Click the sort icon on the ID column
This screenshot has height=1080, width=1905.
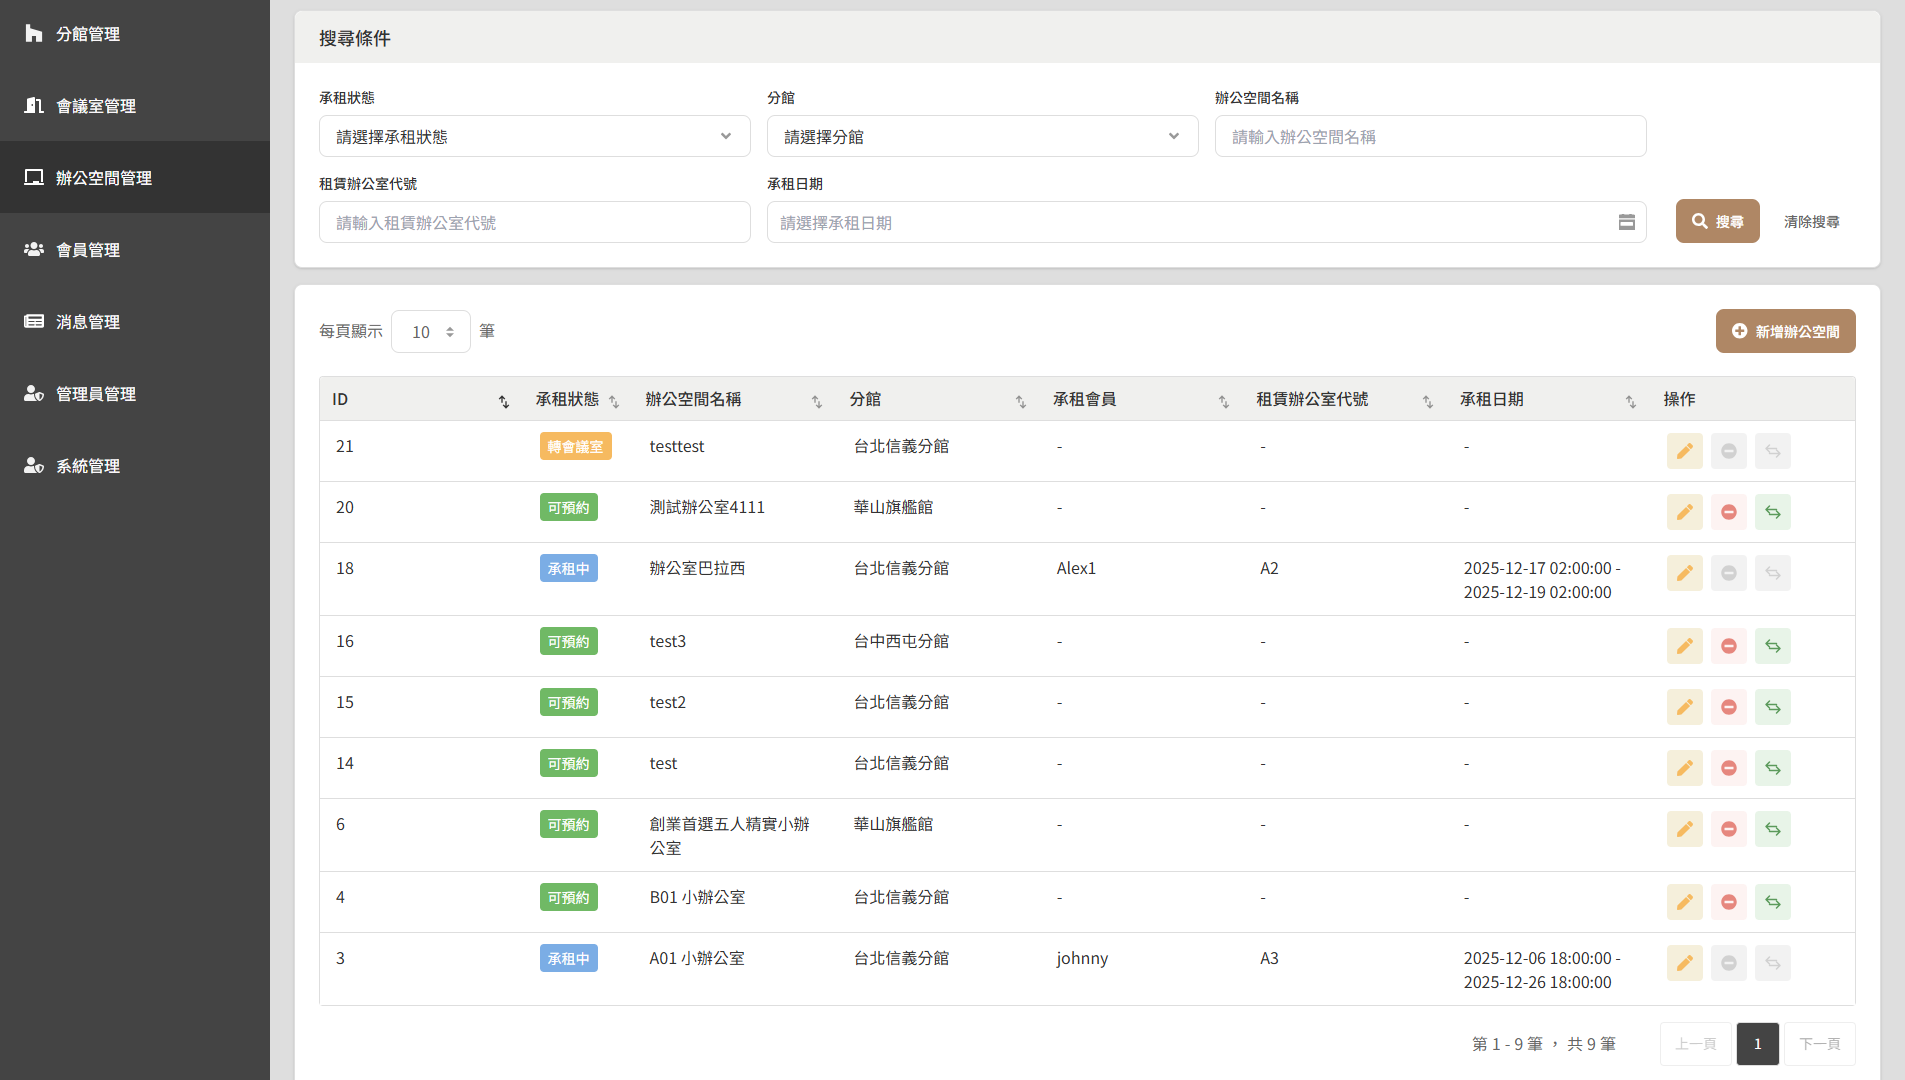pos(503,401)
